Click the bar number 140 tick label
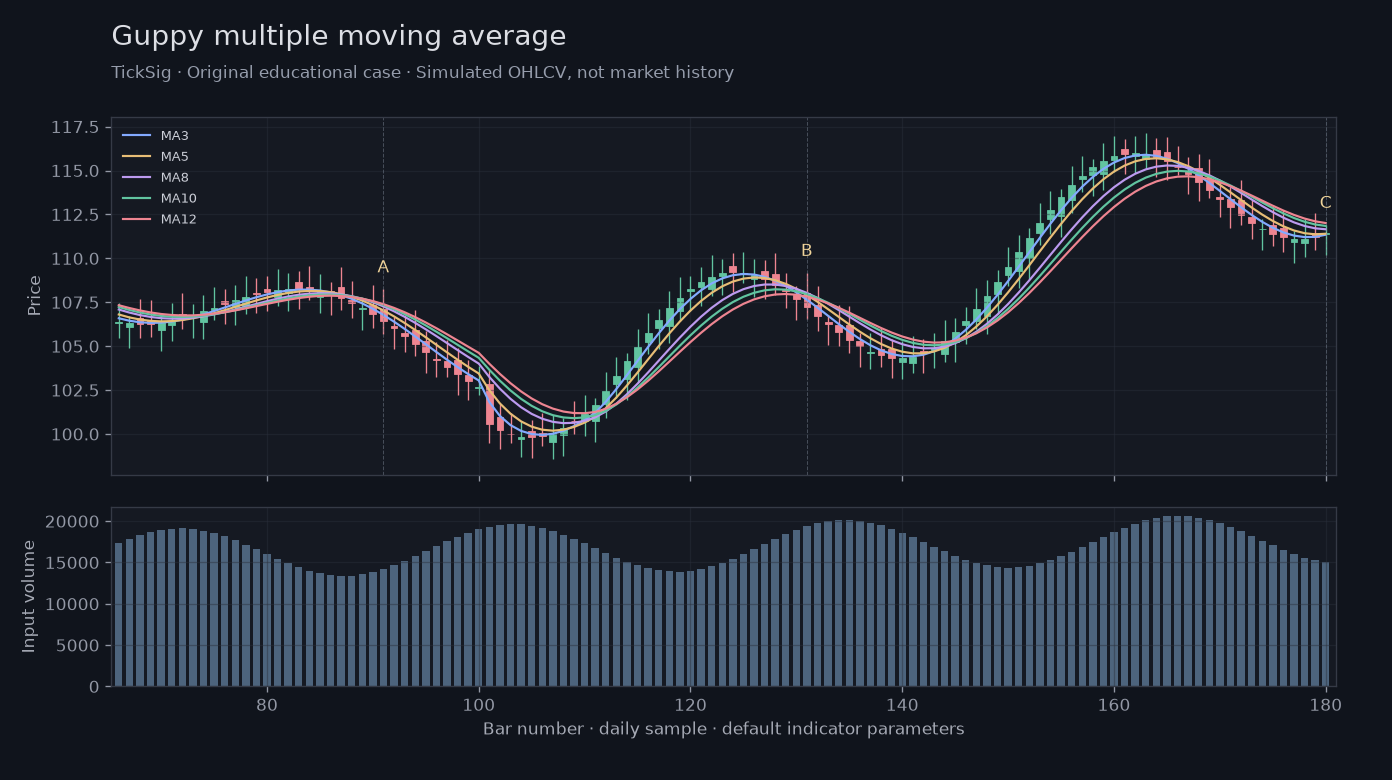This screenshot has height=780, width=1392. click(x=902, y=703)
